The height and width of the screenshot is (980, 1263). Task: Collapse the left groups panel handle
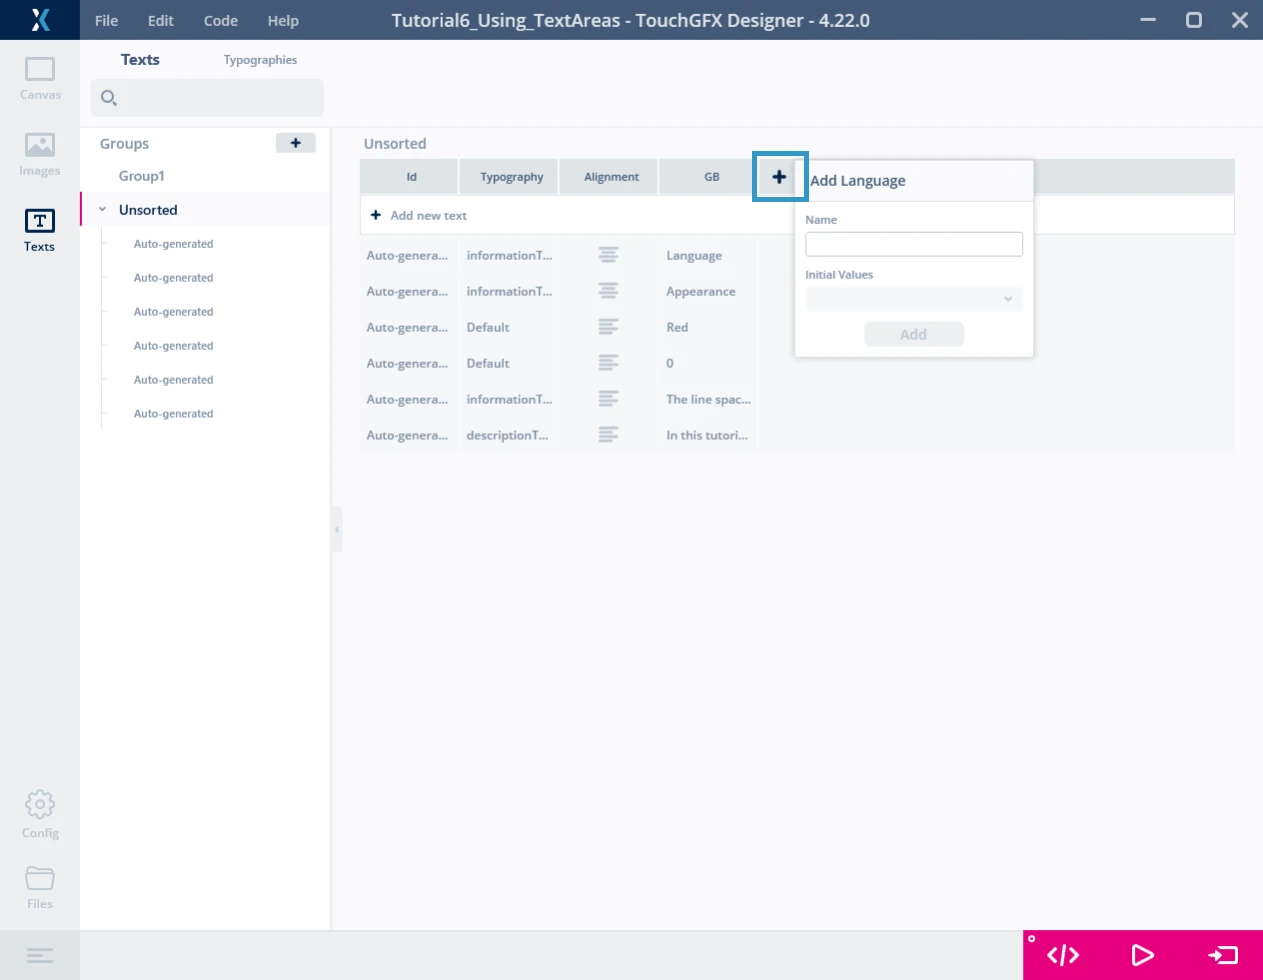(337, 530)
